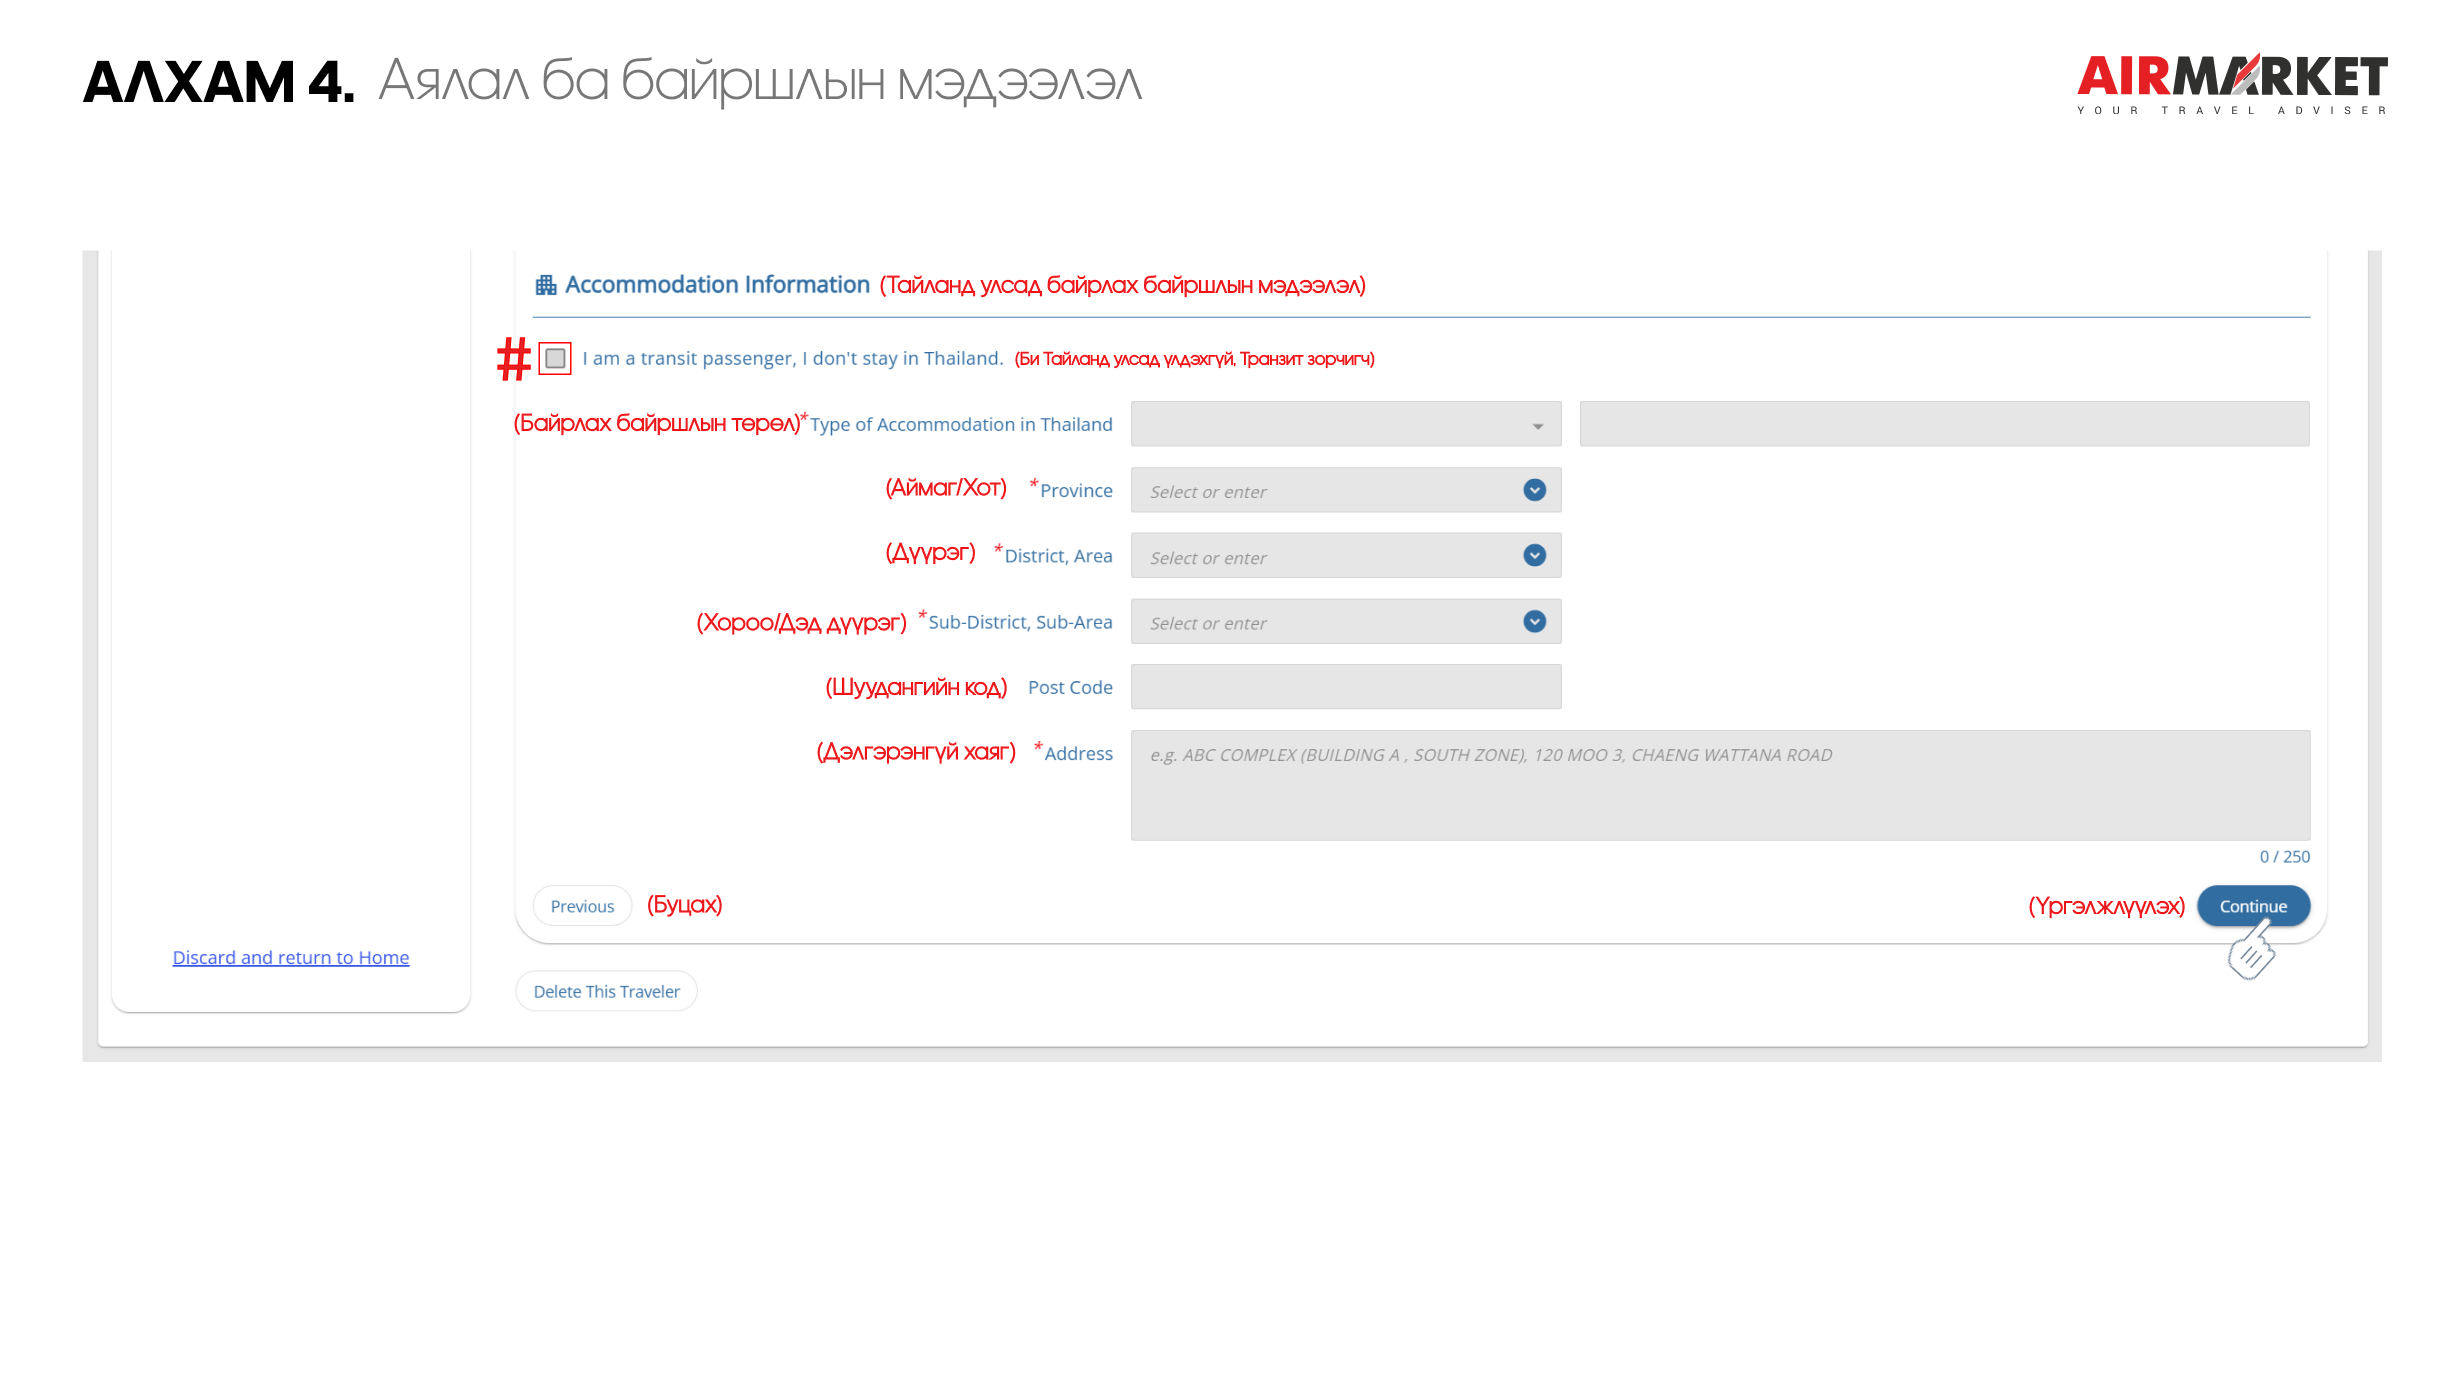Open the Type of Accommodation dropdown

tap(1345, 424)
